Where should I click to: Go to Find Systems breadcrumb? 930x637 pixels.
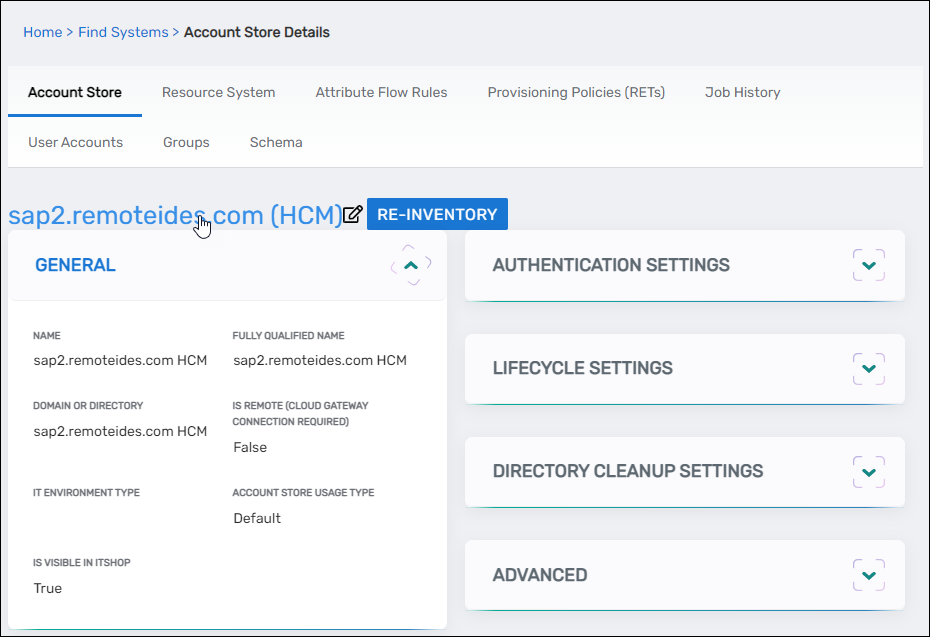(123, 32)
